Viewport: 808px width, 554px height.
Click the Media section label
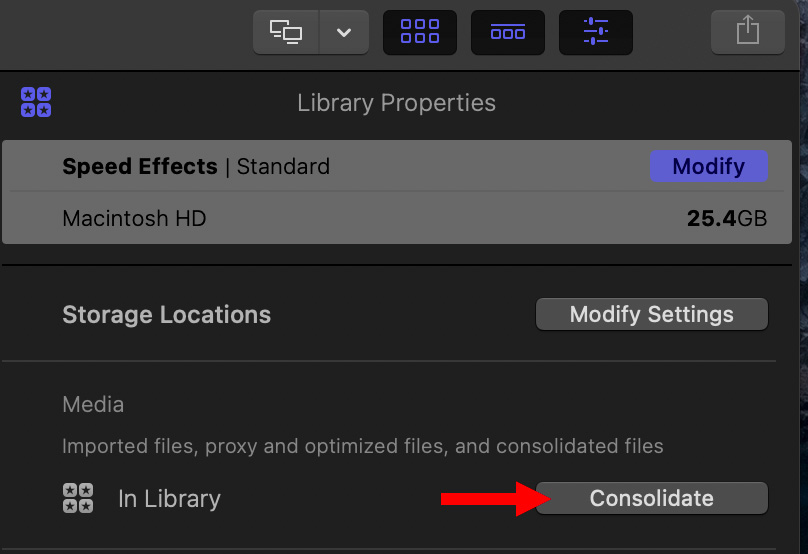pos(93,405)
